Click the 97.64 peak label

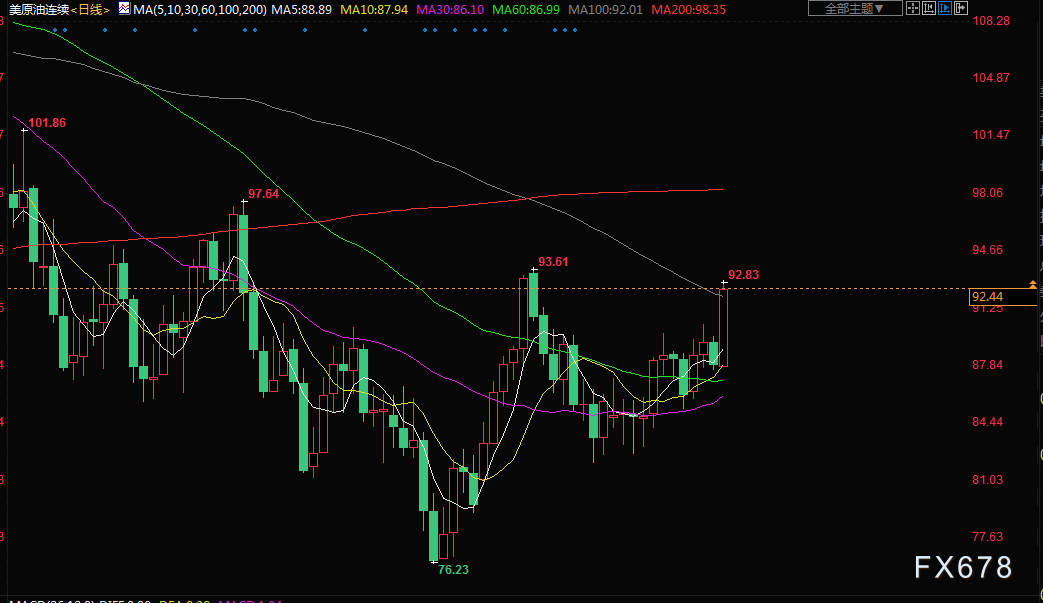[x=263, y=194]
